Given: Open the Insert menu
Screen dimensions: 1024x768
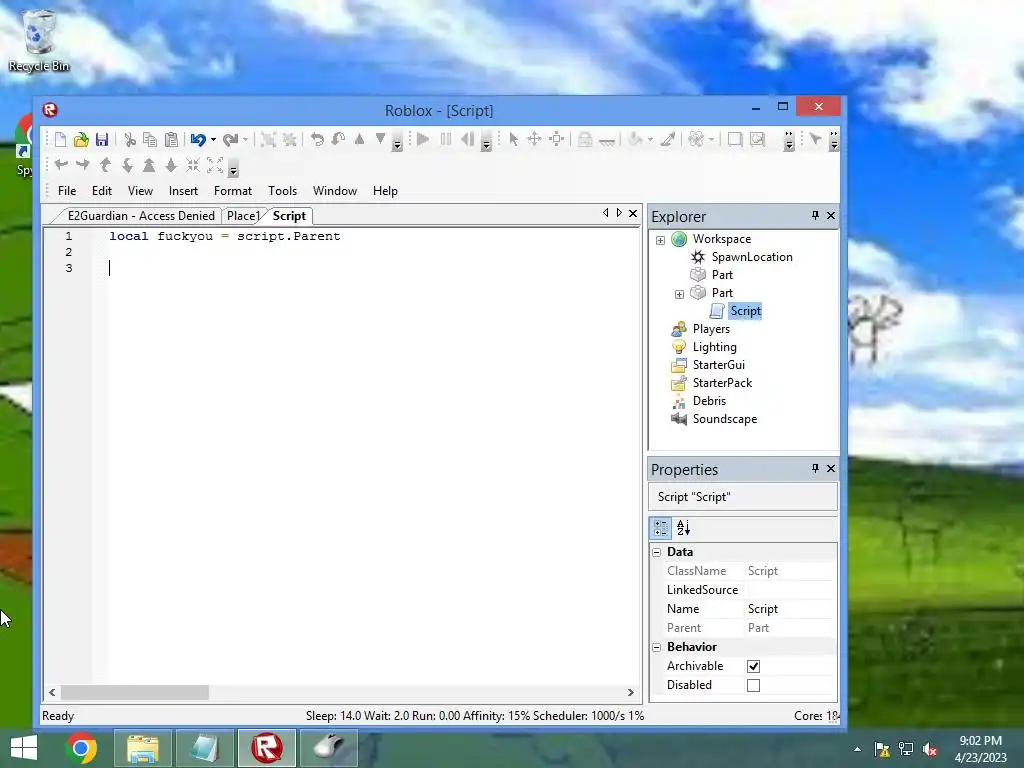Looking at the screenshot, I should (183, 191).
